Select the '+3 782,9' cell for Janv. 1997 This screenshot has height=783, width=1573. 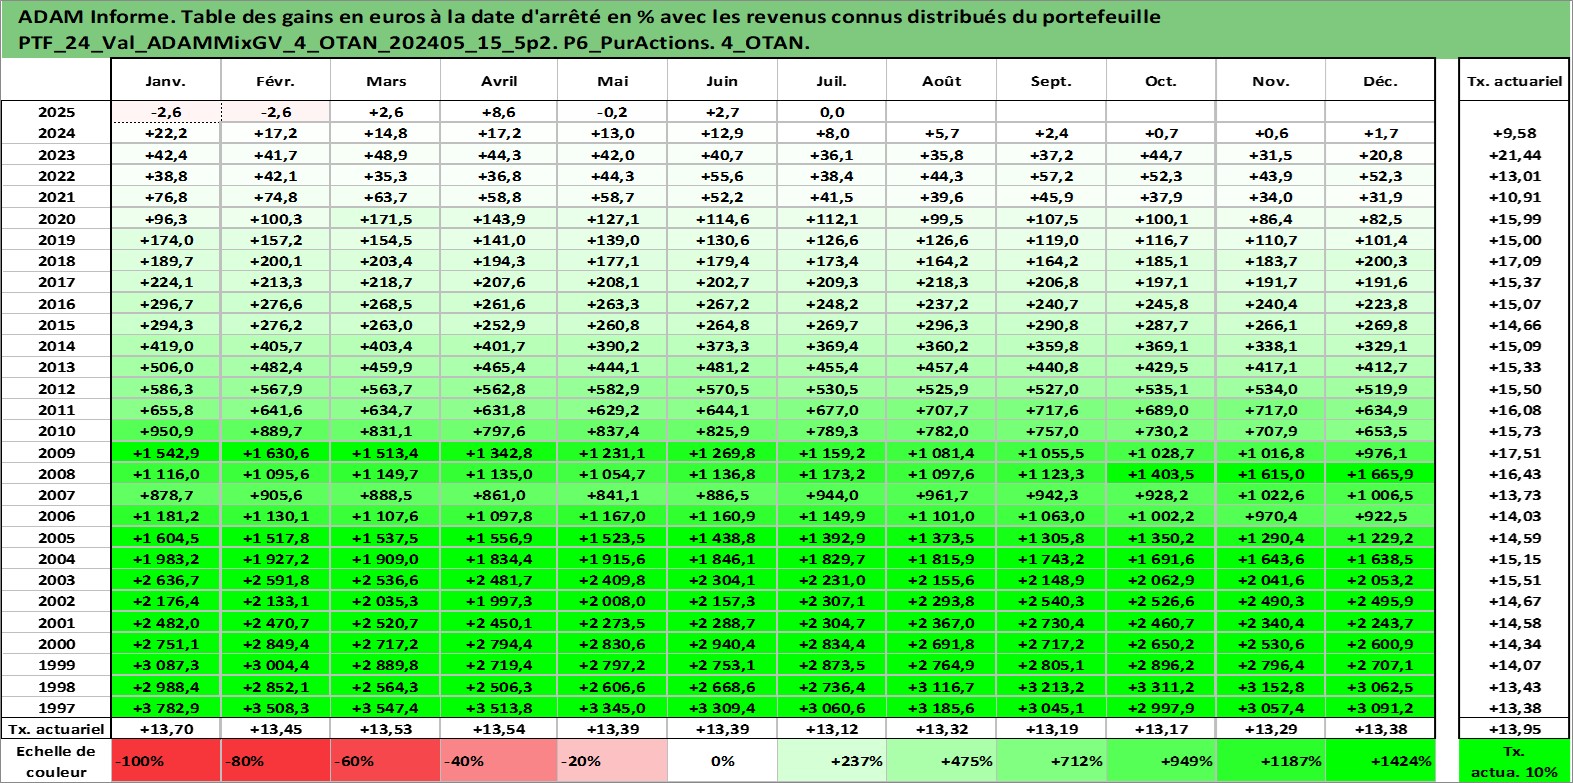click(166, 708)
